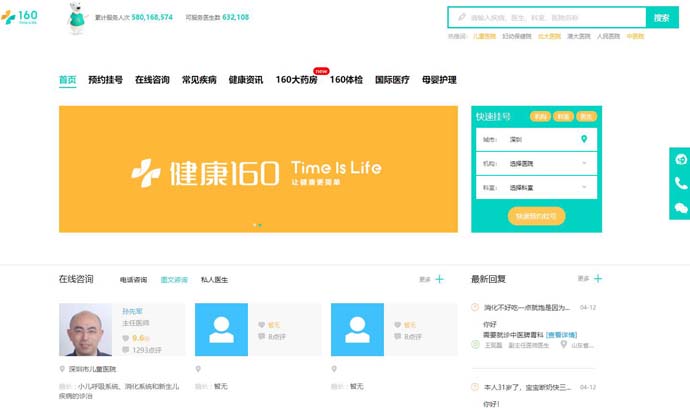The height and width of the screenshot is (409, 690).
Task: Click the WeChat icon on right sidebar
Action: 681,207
